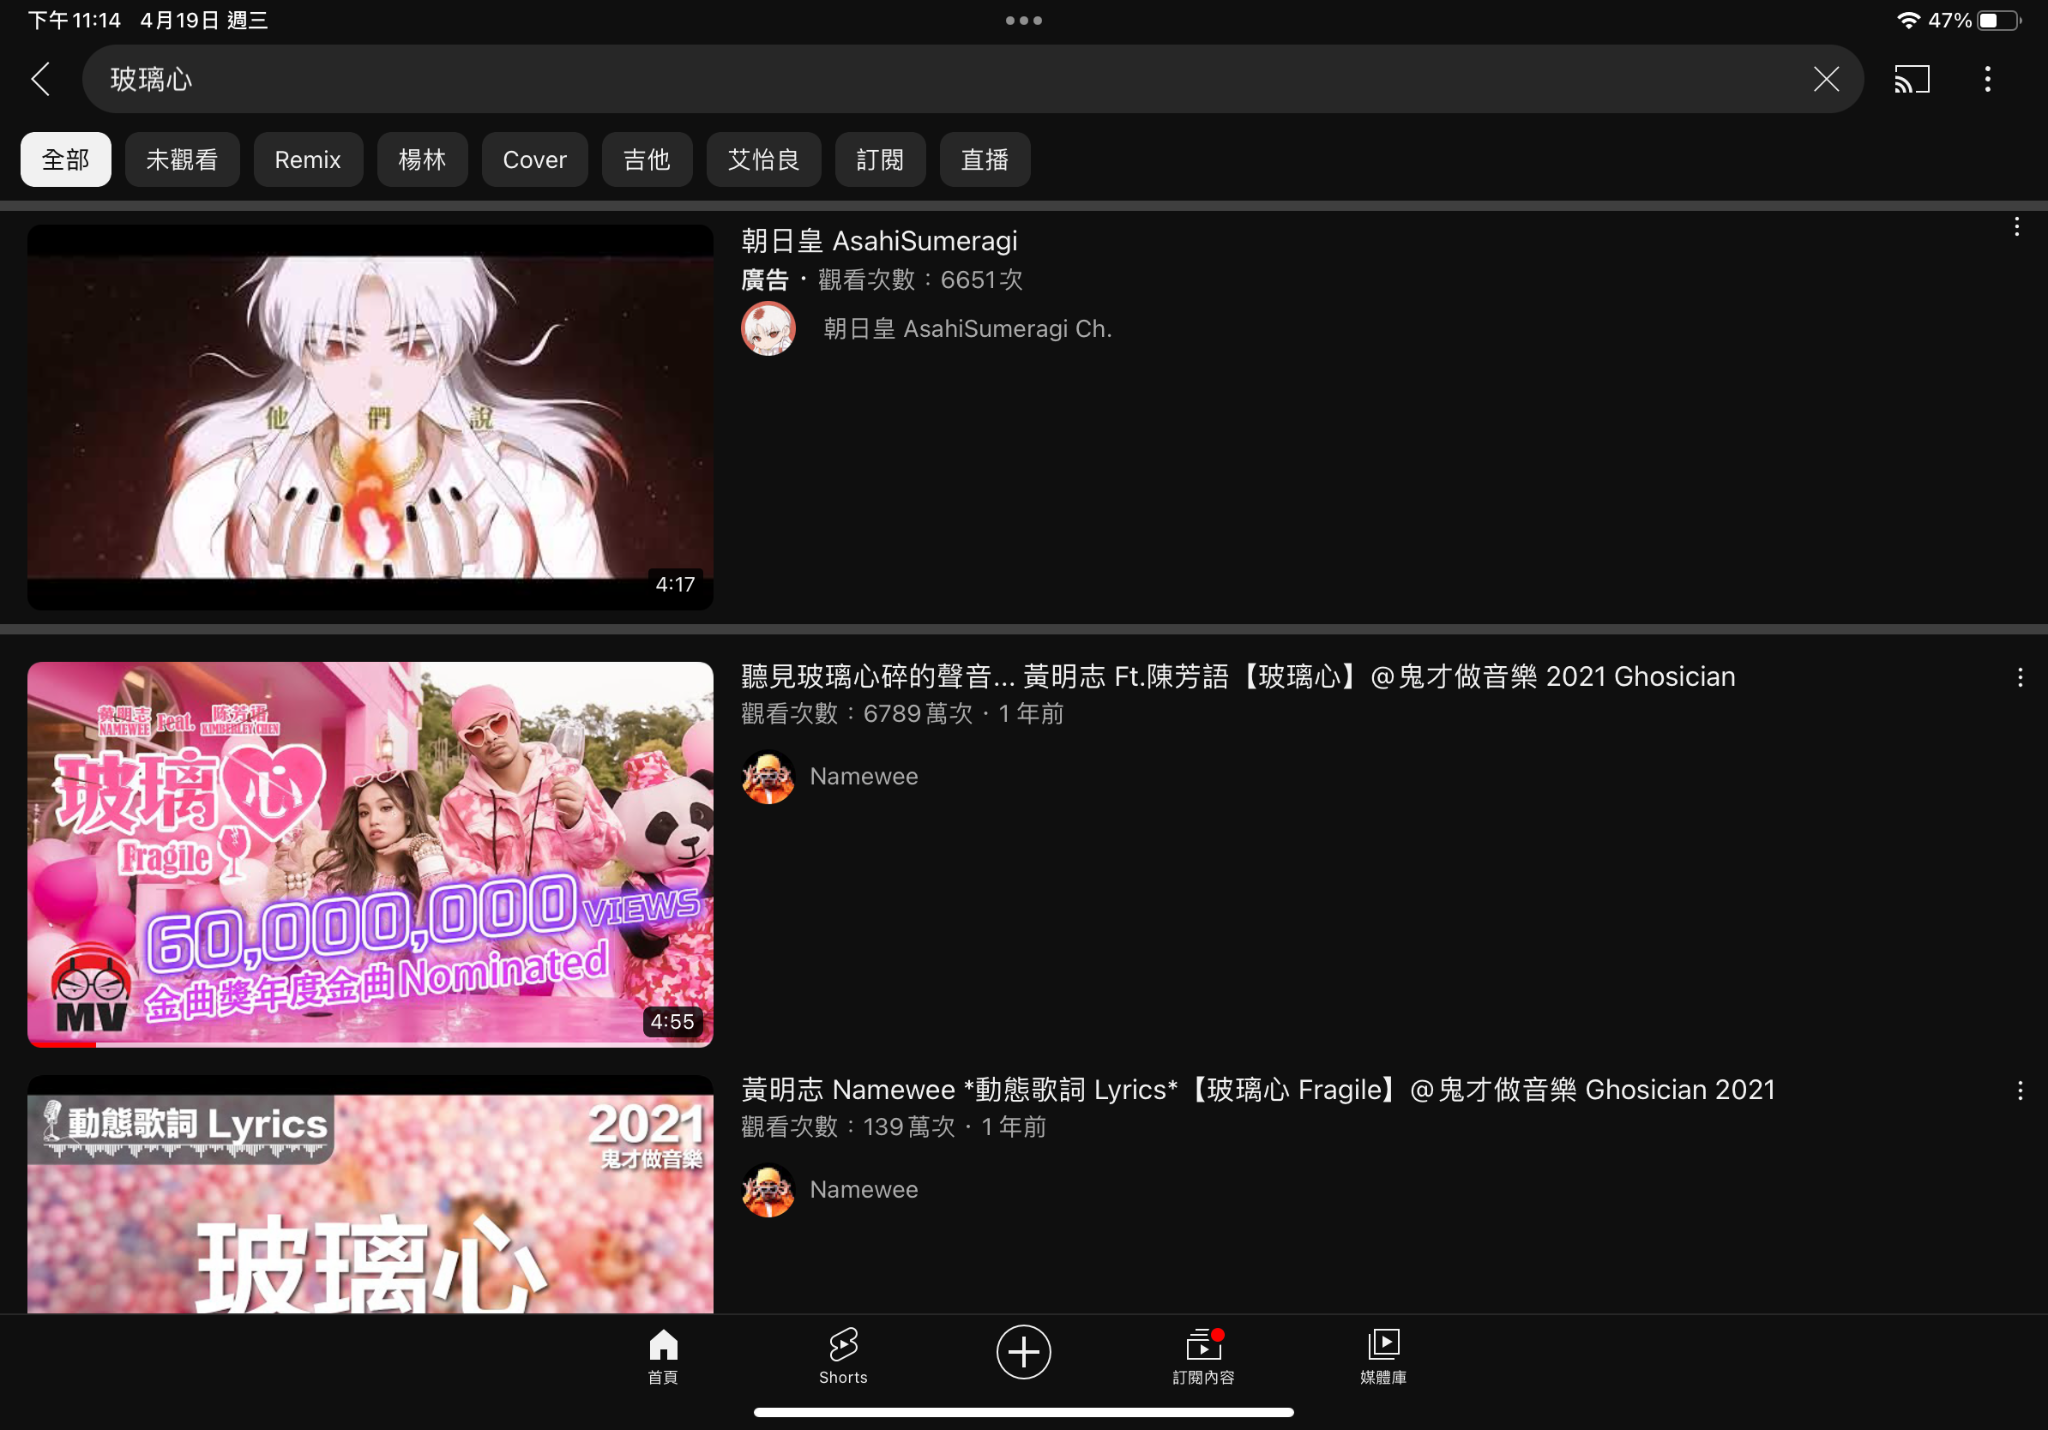Tap the 廣告 ad label
Image resolution: width=2048 pixels, height=1430 pixels.
765,280
